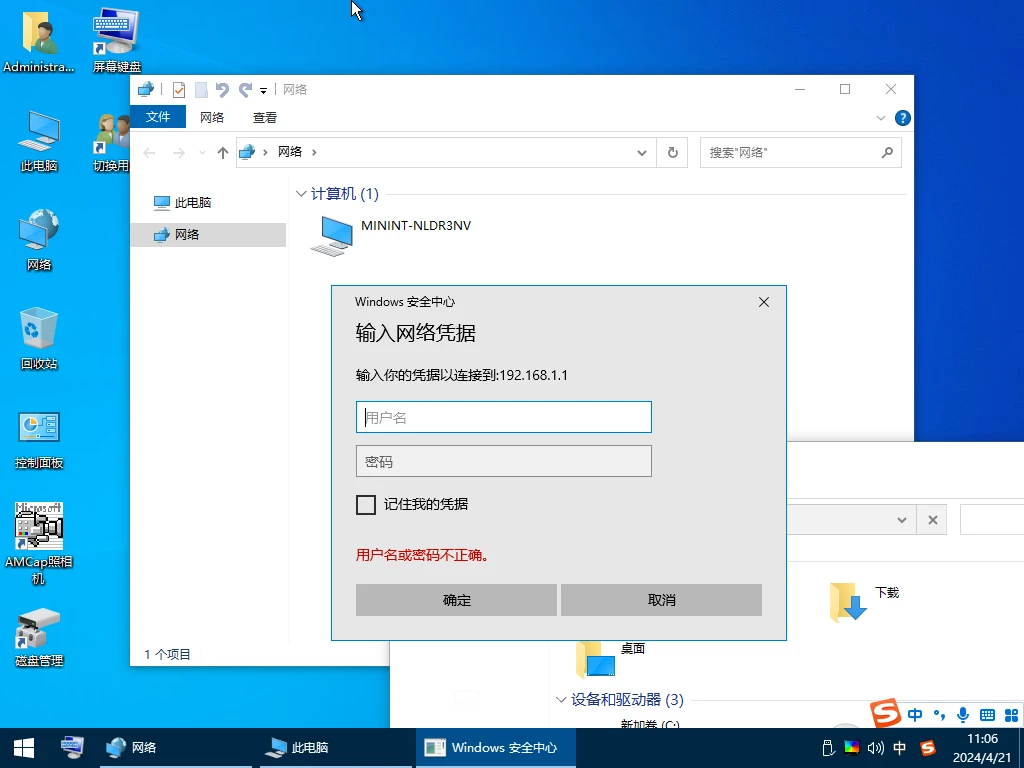Image resolution: width=1024 pixels, height=768 pixels.
Task: Click the 搜索"网络" search box
Action: [801, 152]
